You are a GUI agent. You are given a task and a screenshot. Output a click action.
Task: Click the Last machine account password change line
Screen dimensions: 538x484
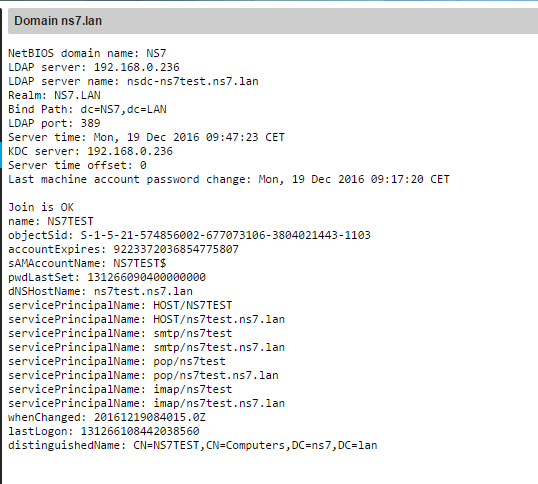coord(229,179)
